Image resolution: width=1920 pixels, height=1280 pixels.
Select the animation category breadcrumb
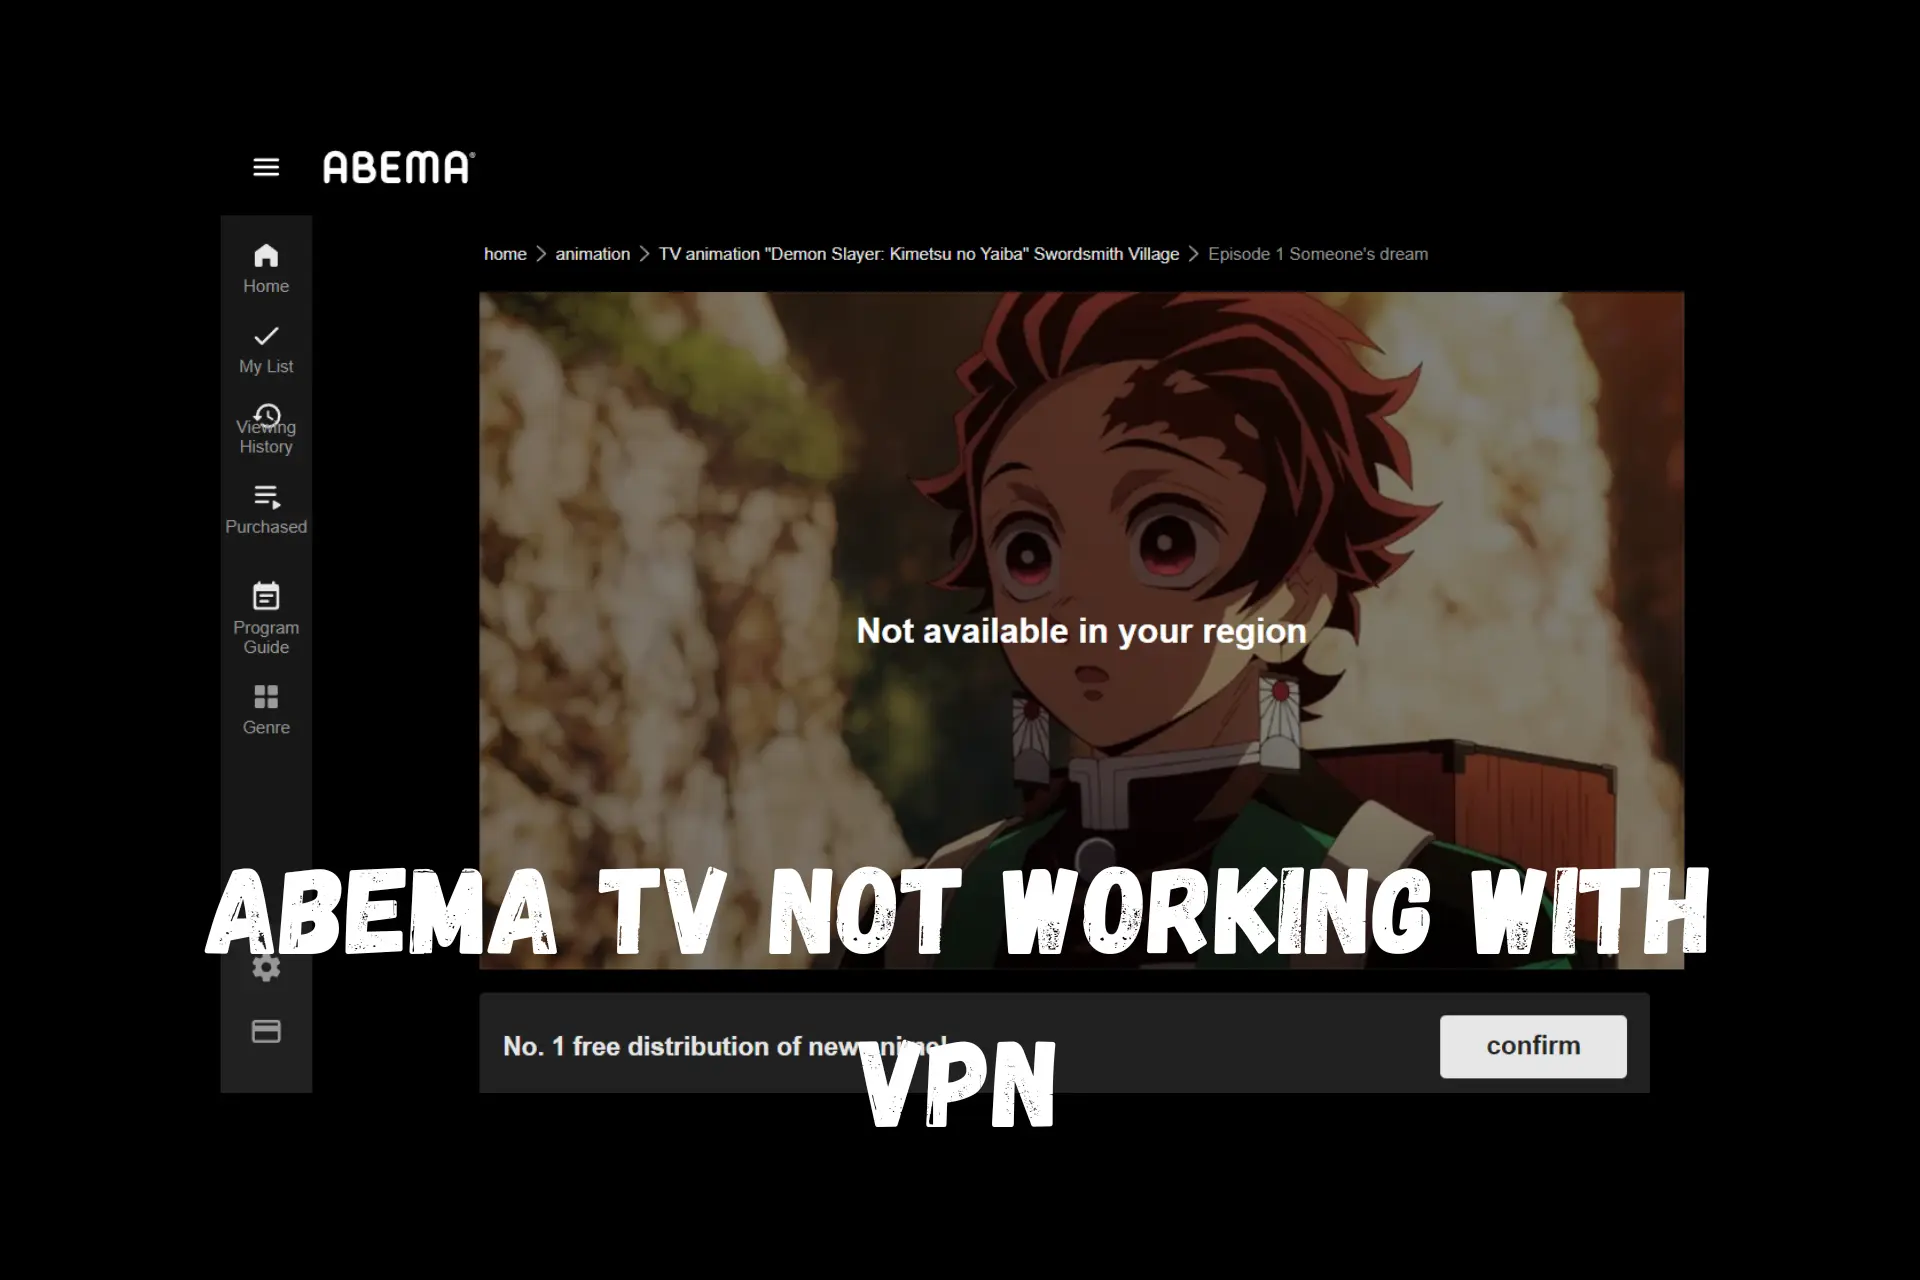tap(591, 253)
